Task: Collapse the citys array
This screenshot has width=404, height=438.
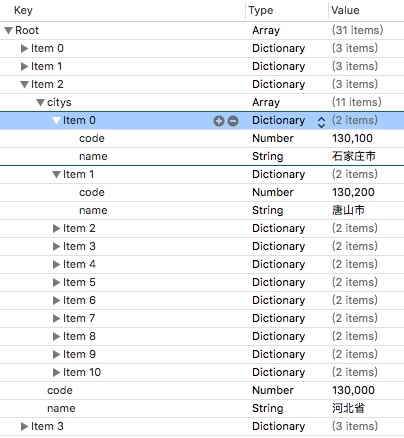Action: point(40,103)
